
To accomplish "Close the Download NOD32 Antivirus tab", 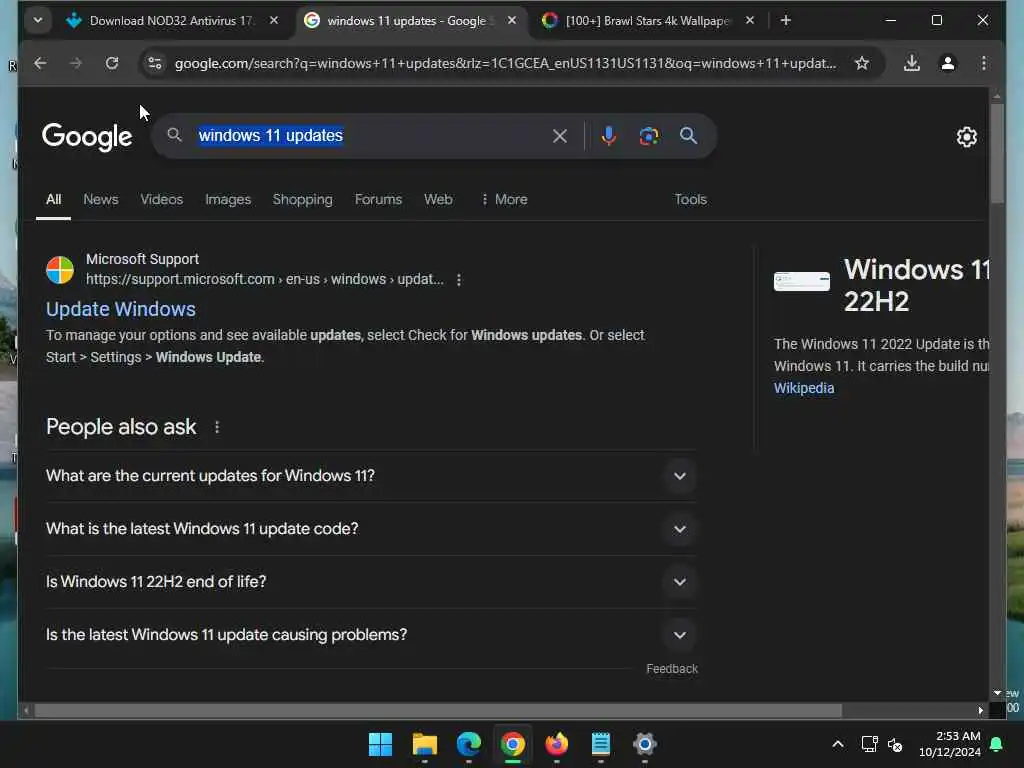I will click(274, 20).
